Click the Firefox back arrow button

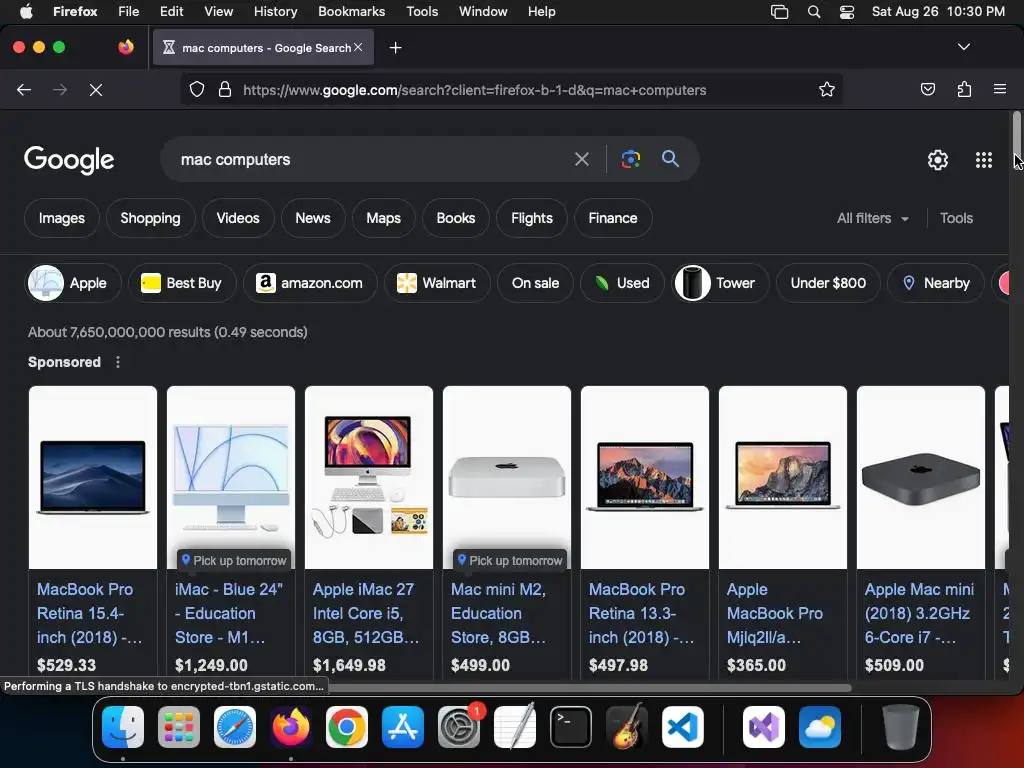(x=24, y=89)
